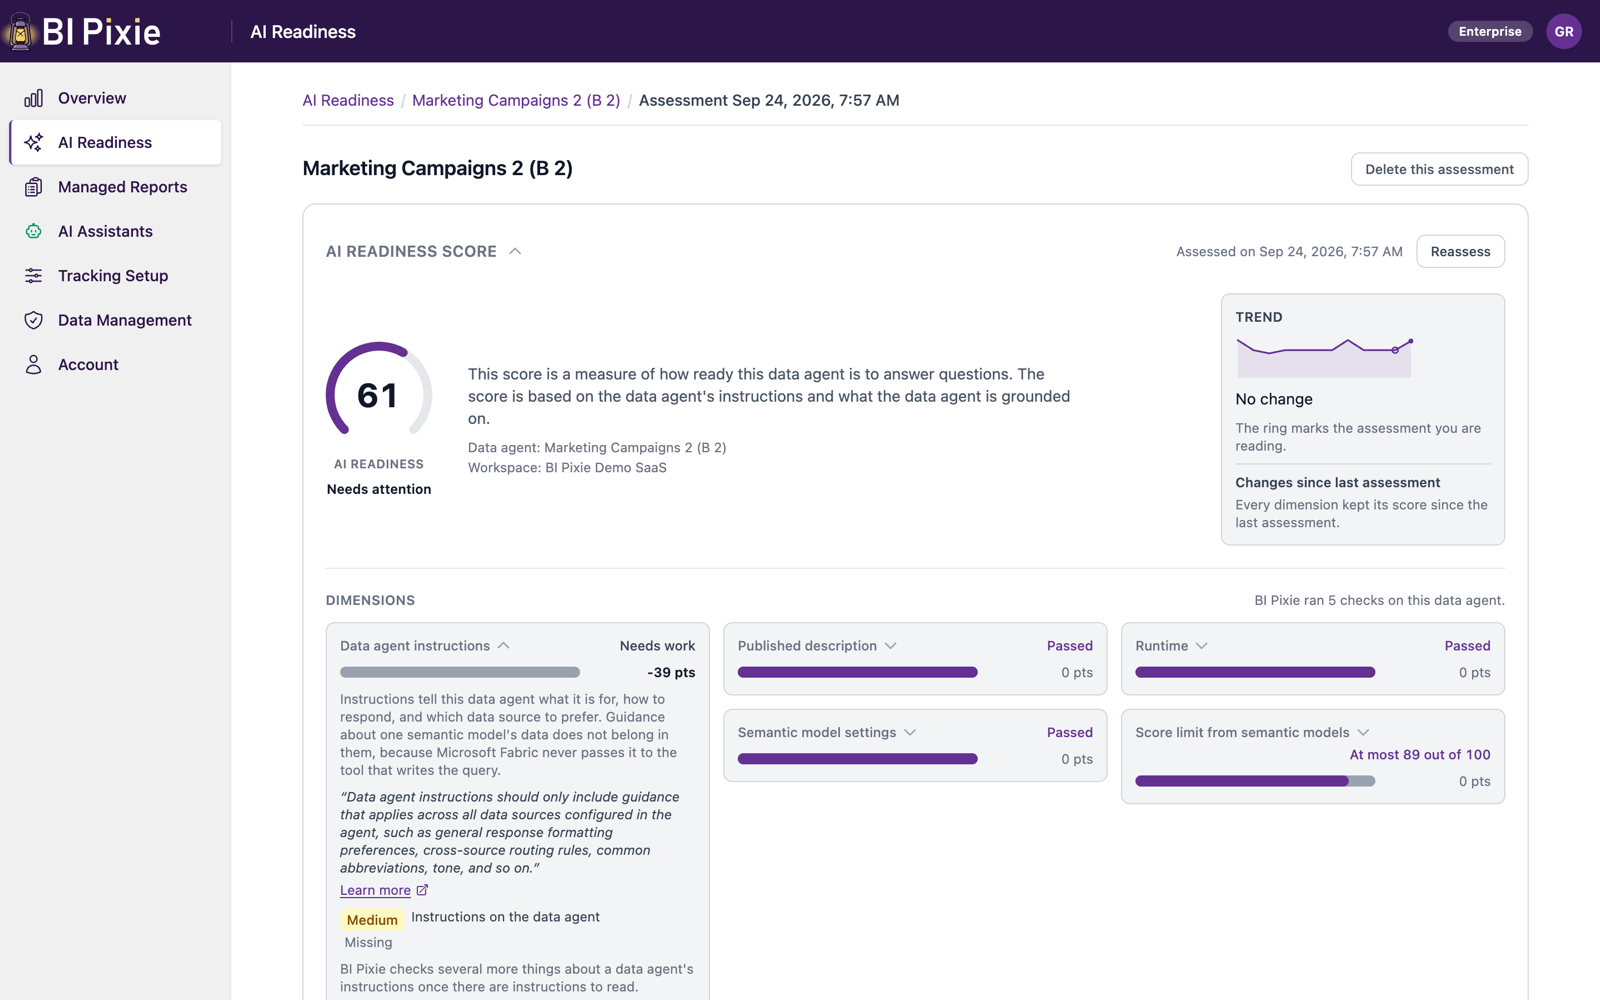Click the Data Management shield icon
The image size is (1600, 1000).
point(34,320)
